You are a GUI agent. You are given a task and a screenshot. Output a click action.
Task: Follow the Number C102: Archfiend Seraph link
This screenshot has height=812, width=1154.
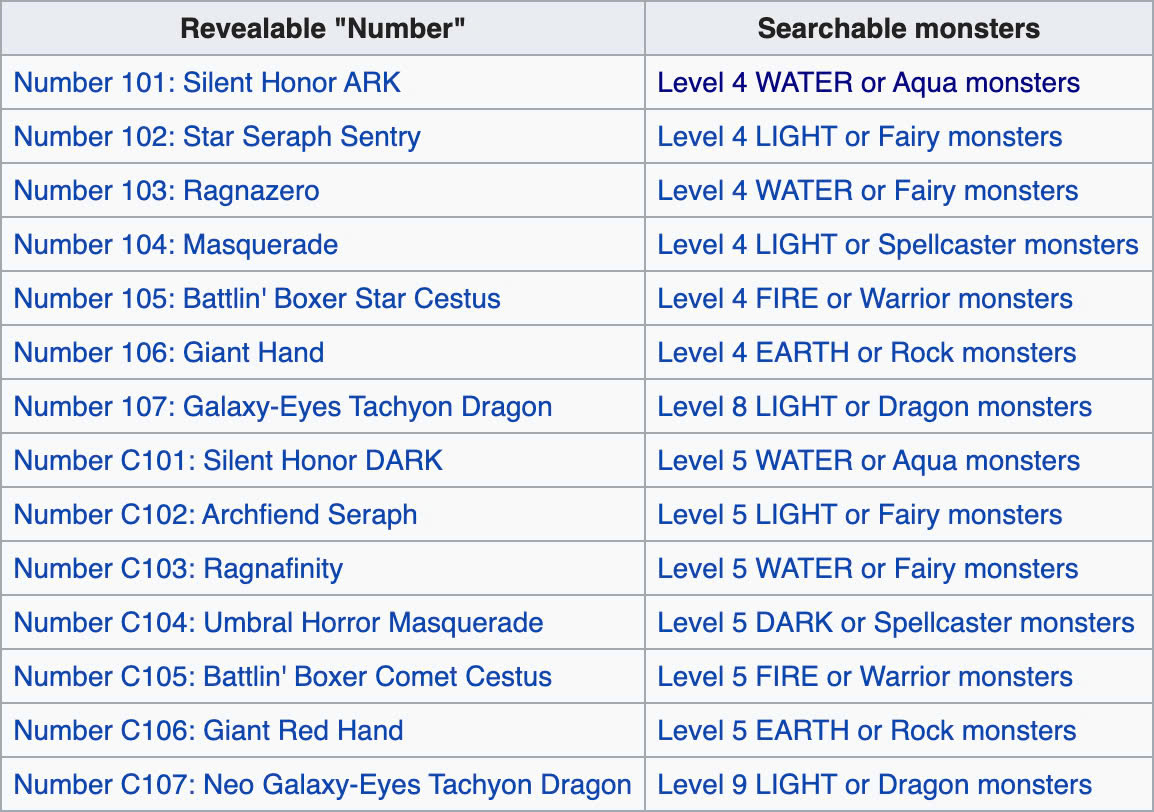(216, 515)
